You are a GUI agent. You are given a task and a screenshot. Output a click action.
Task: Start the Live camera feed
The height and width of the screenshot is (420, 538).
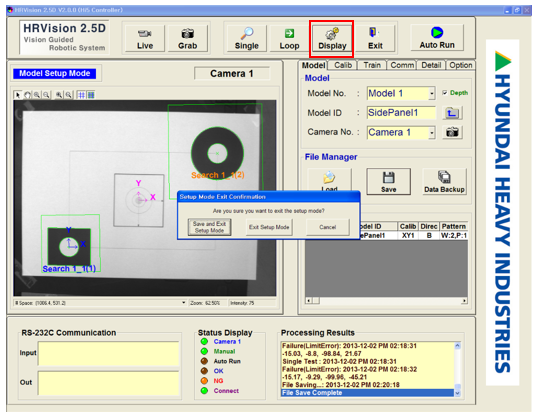click(x=145, y=38)
